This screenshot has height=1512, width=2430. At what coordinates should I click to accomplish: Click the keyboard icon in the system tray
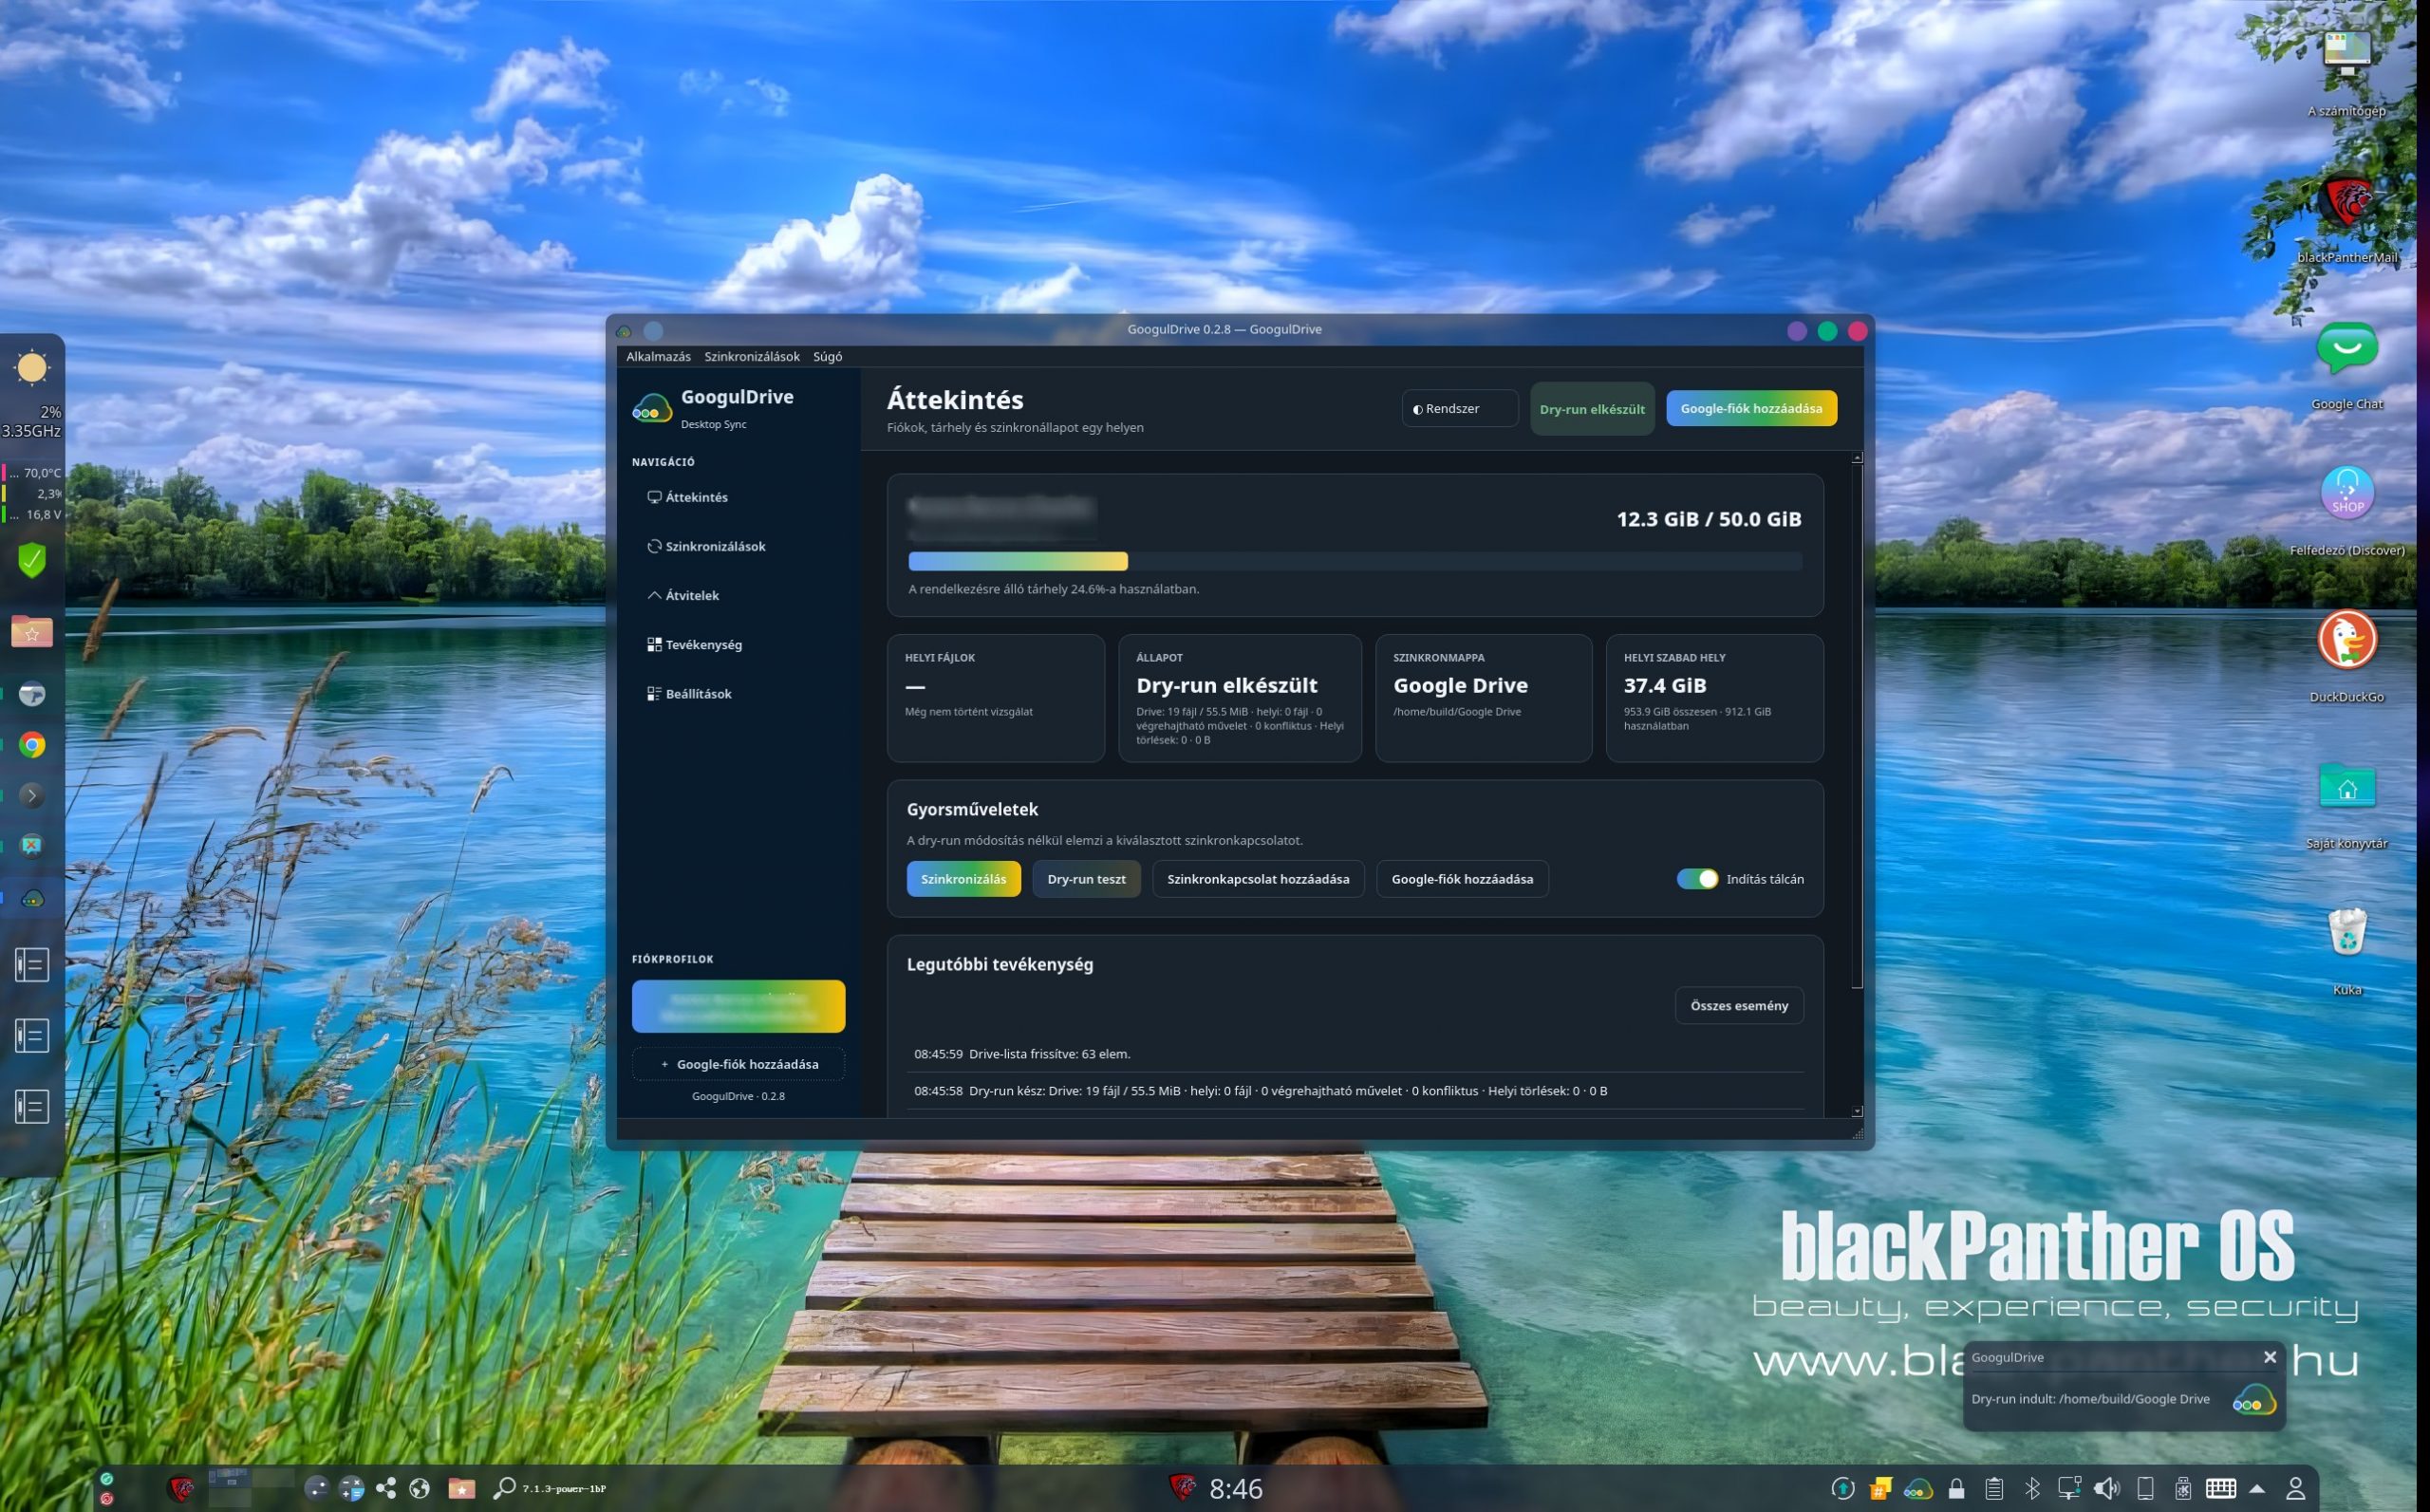(2220, 1489)
